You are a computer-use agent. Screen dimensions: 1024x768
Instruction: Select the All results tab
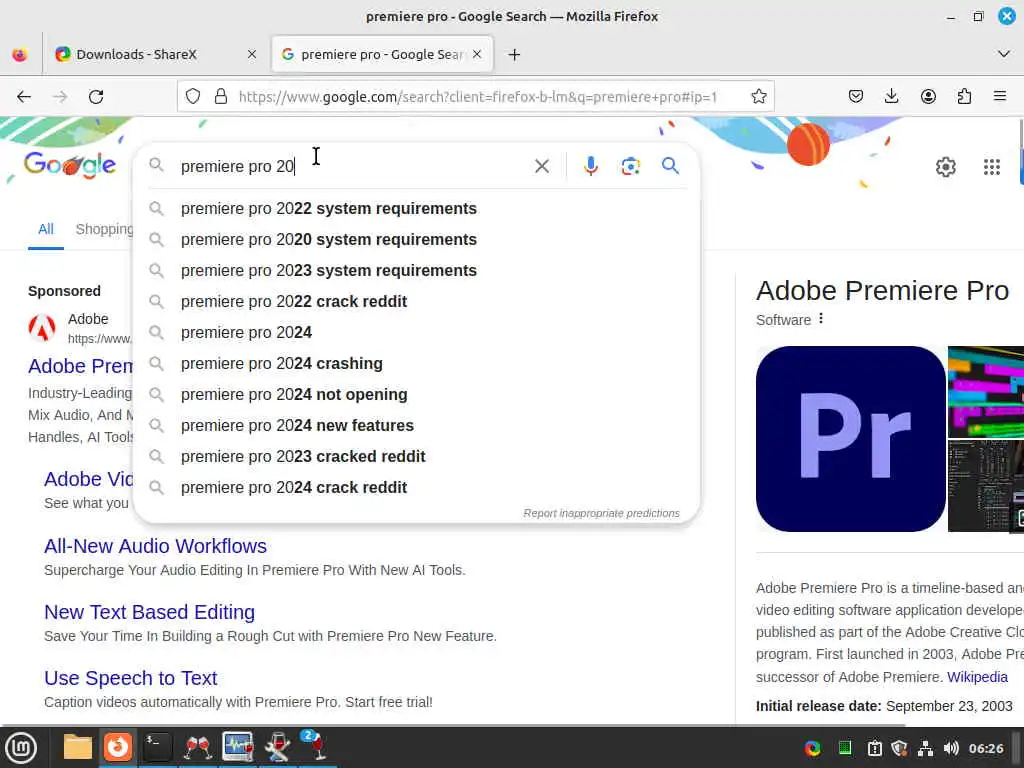[x=46, y=229]
